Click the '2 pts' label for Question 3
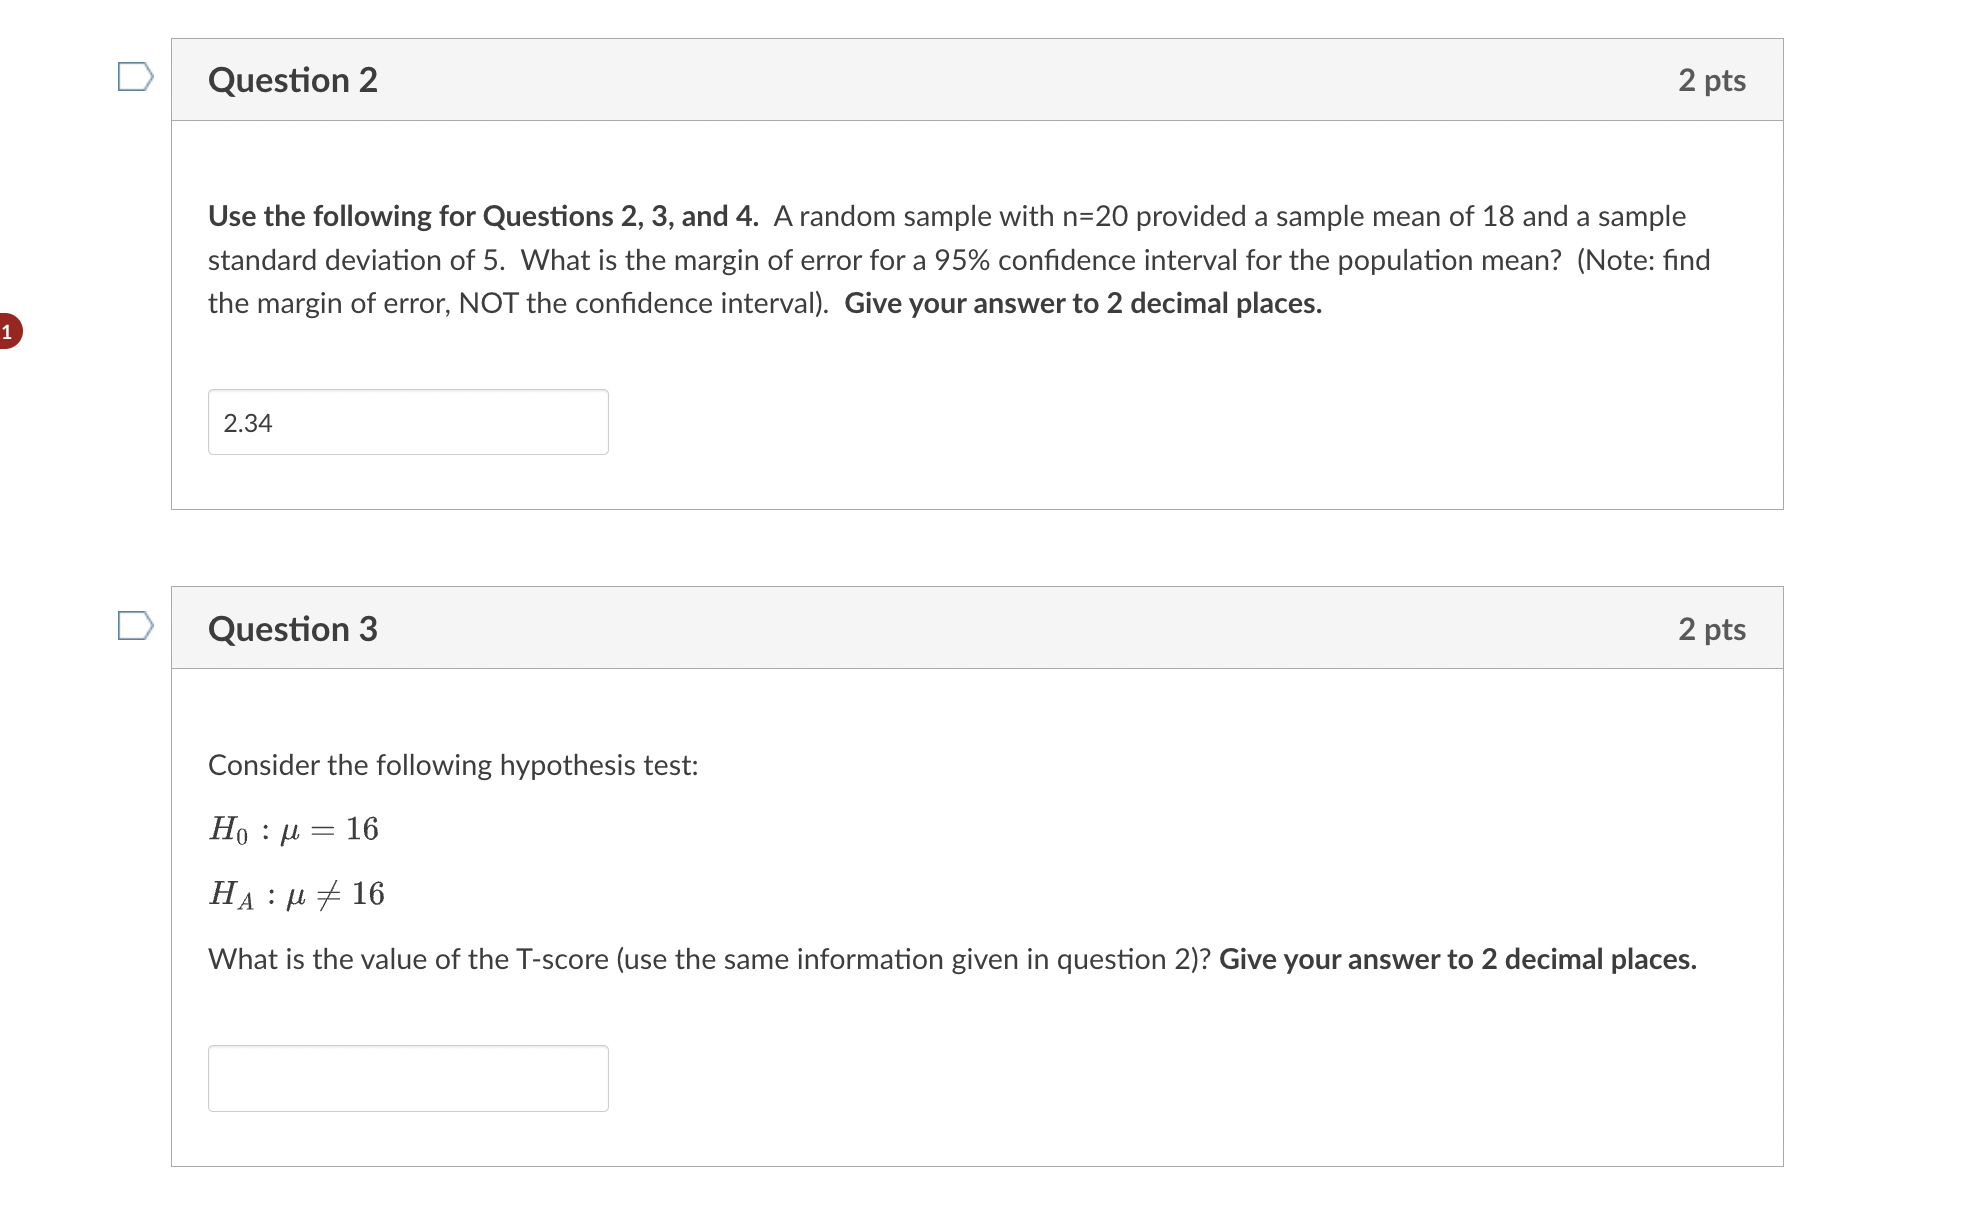This screenshot has width=1978, height=1214. pos(1712,627)
